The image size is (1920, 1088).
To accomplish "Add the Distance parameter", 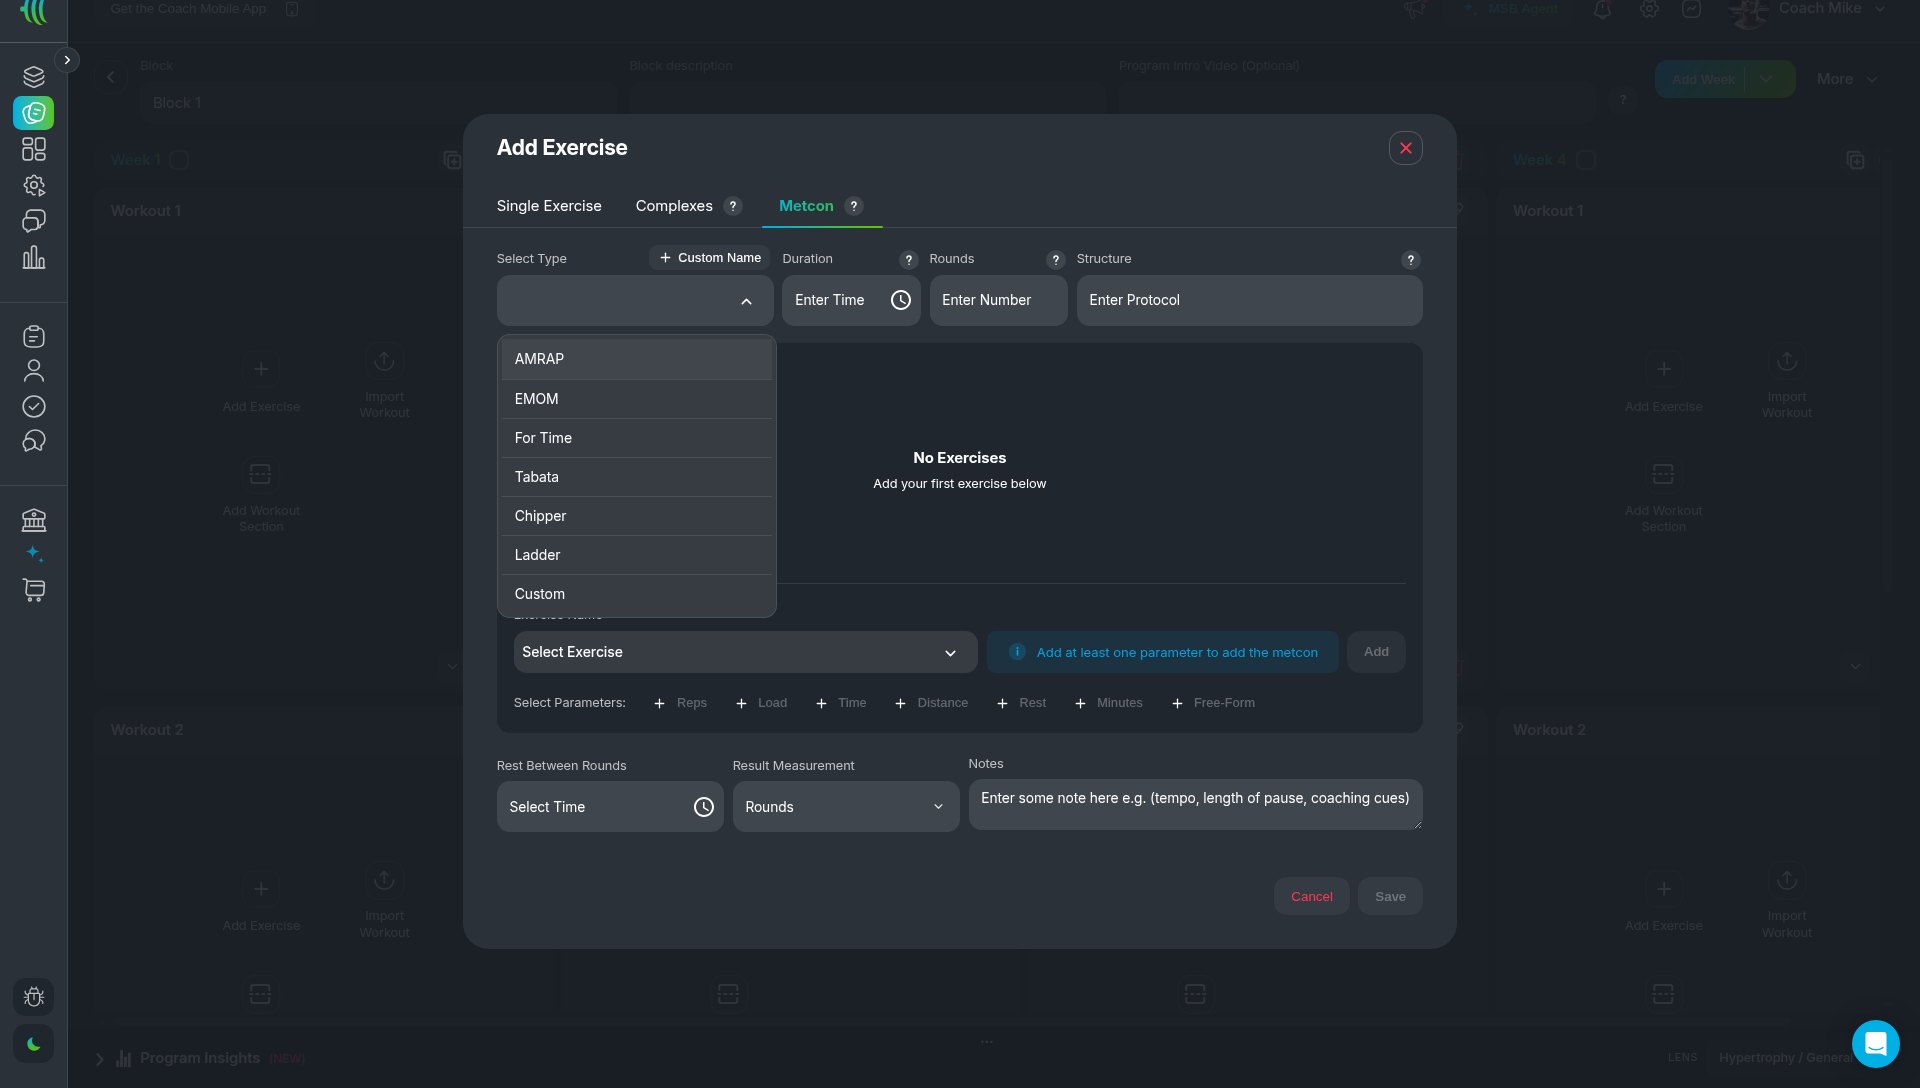I will click(931, 703).
